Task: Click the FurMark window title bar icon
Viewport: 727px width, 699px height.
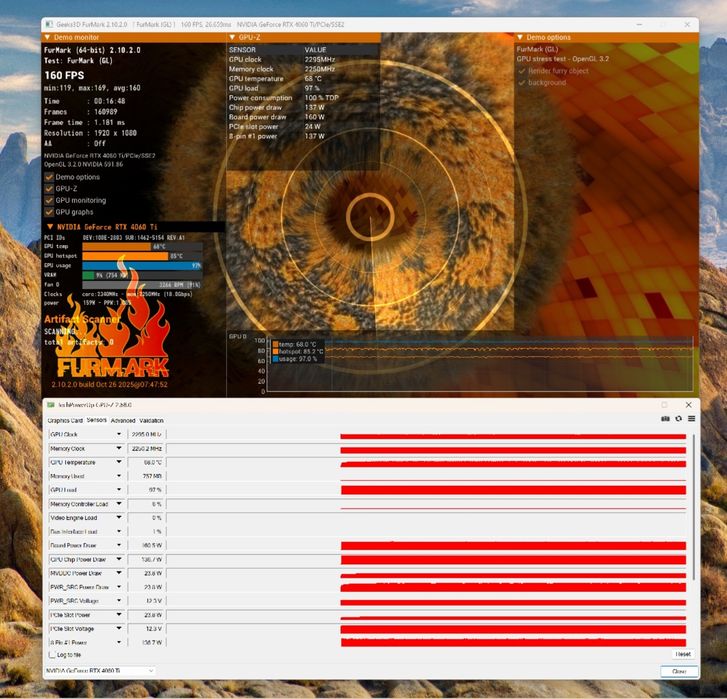Action: pos(49,25)
